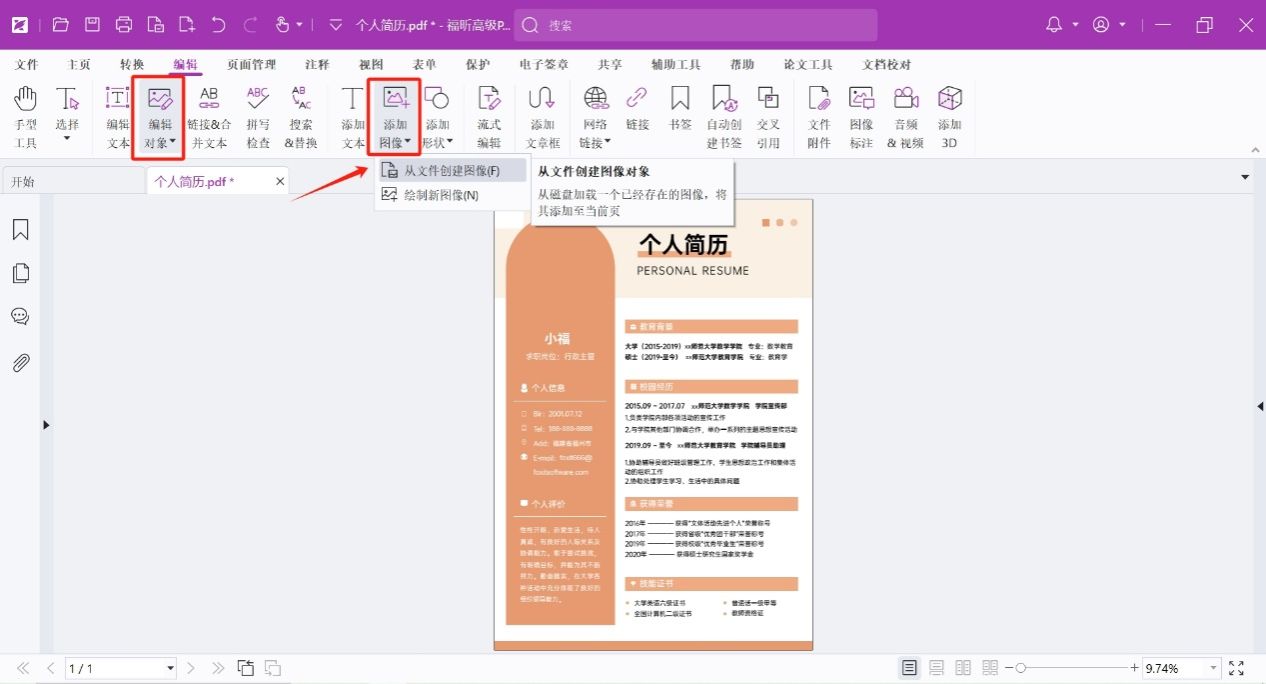Click the Add Article Box tool
Screen dimensions: 1266x684
click(542, 117)
